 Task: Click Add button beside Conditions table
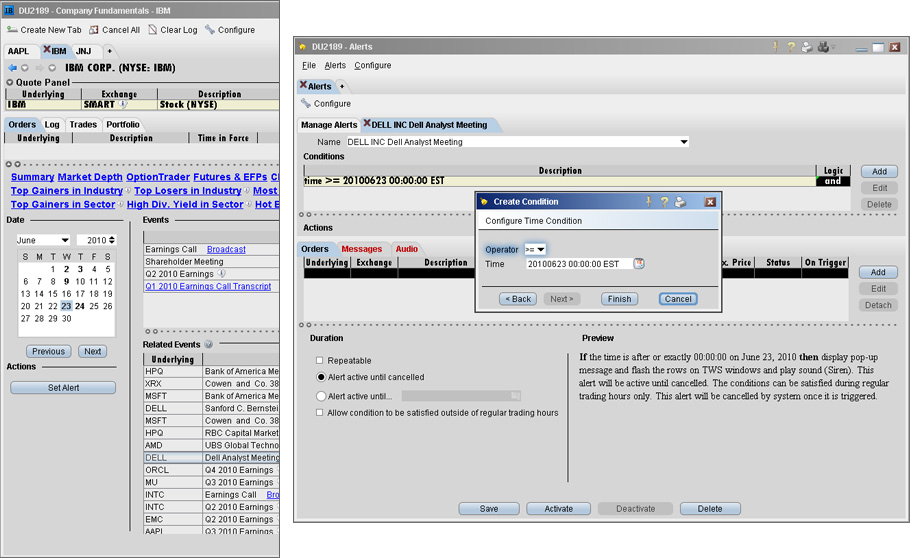coord(879,171)
